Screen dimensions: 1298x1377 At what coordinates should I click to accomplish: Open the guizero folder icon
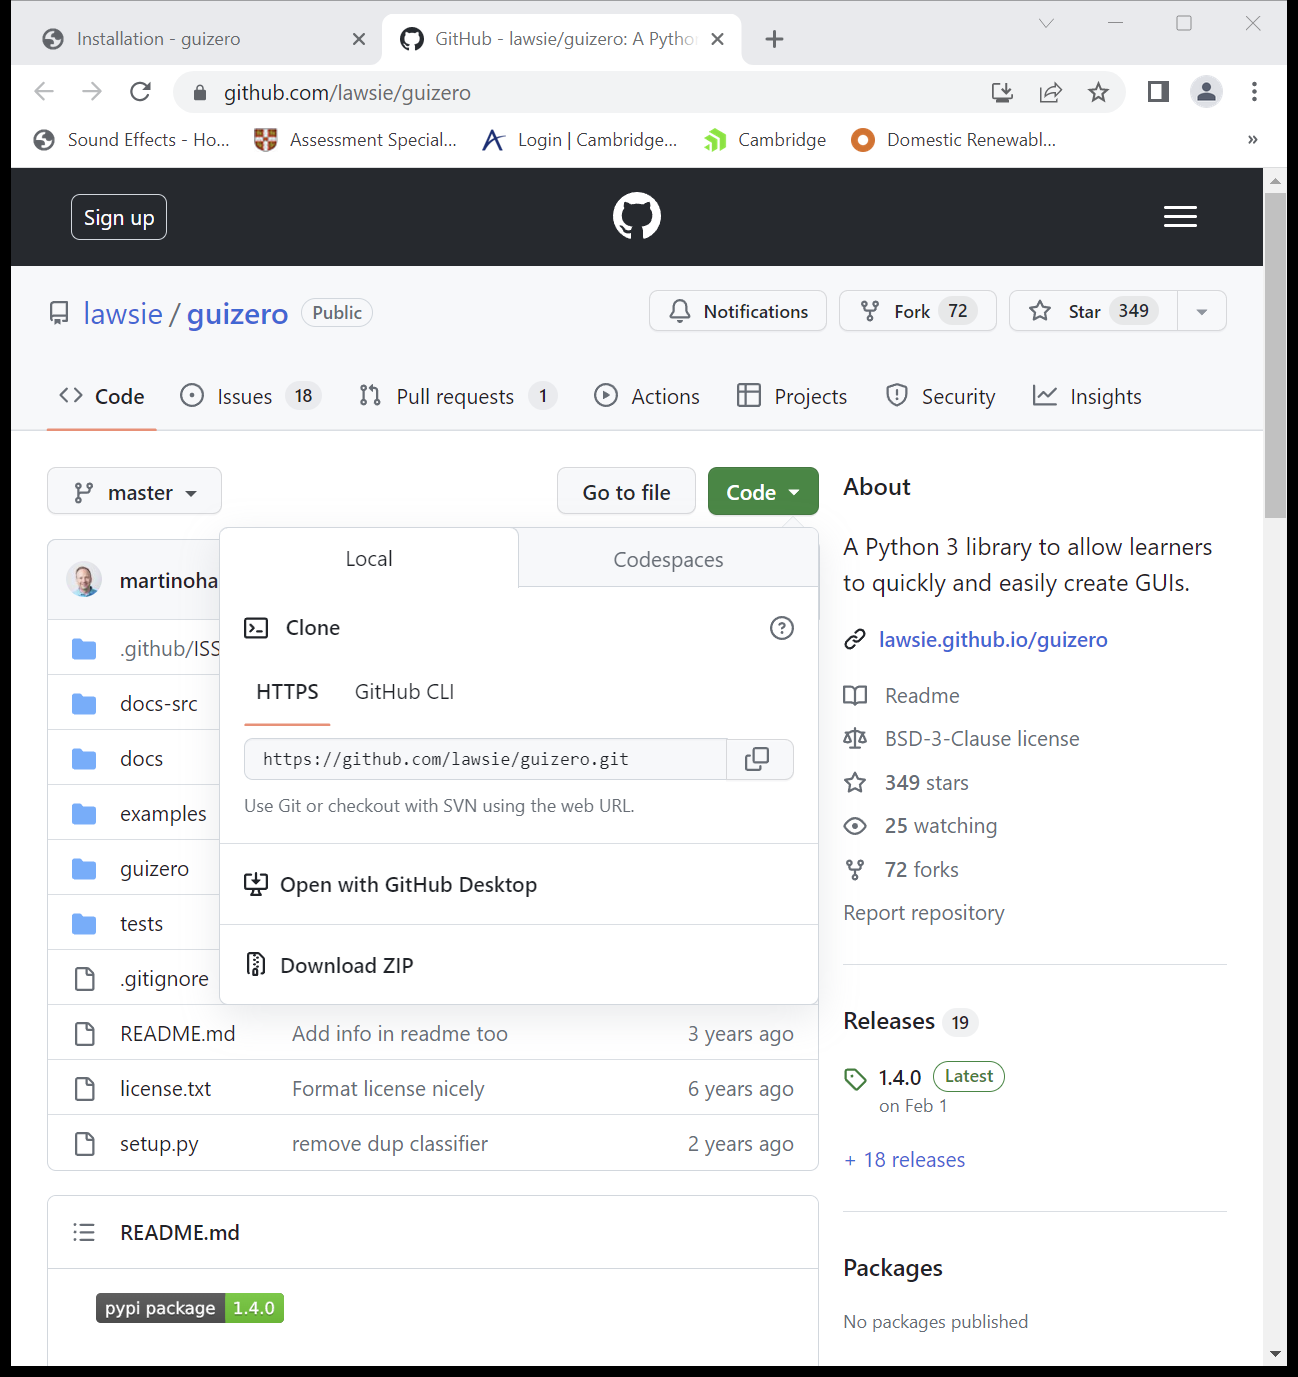pyautogui.click(x=84, y=868)
